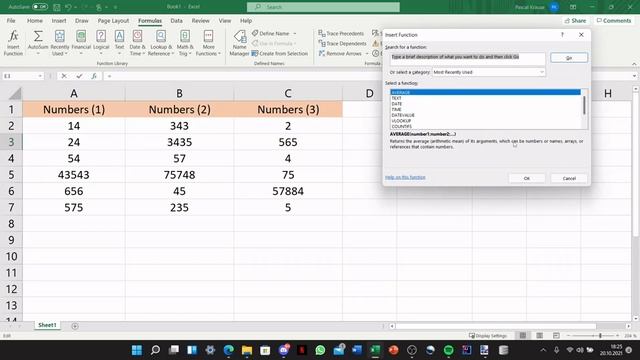Open Recently Used functions list
Screen dimensions: 640x360
[x=60, y=43]
